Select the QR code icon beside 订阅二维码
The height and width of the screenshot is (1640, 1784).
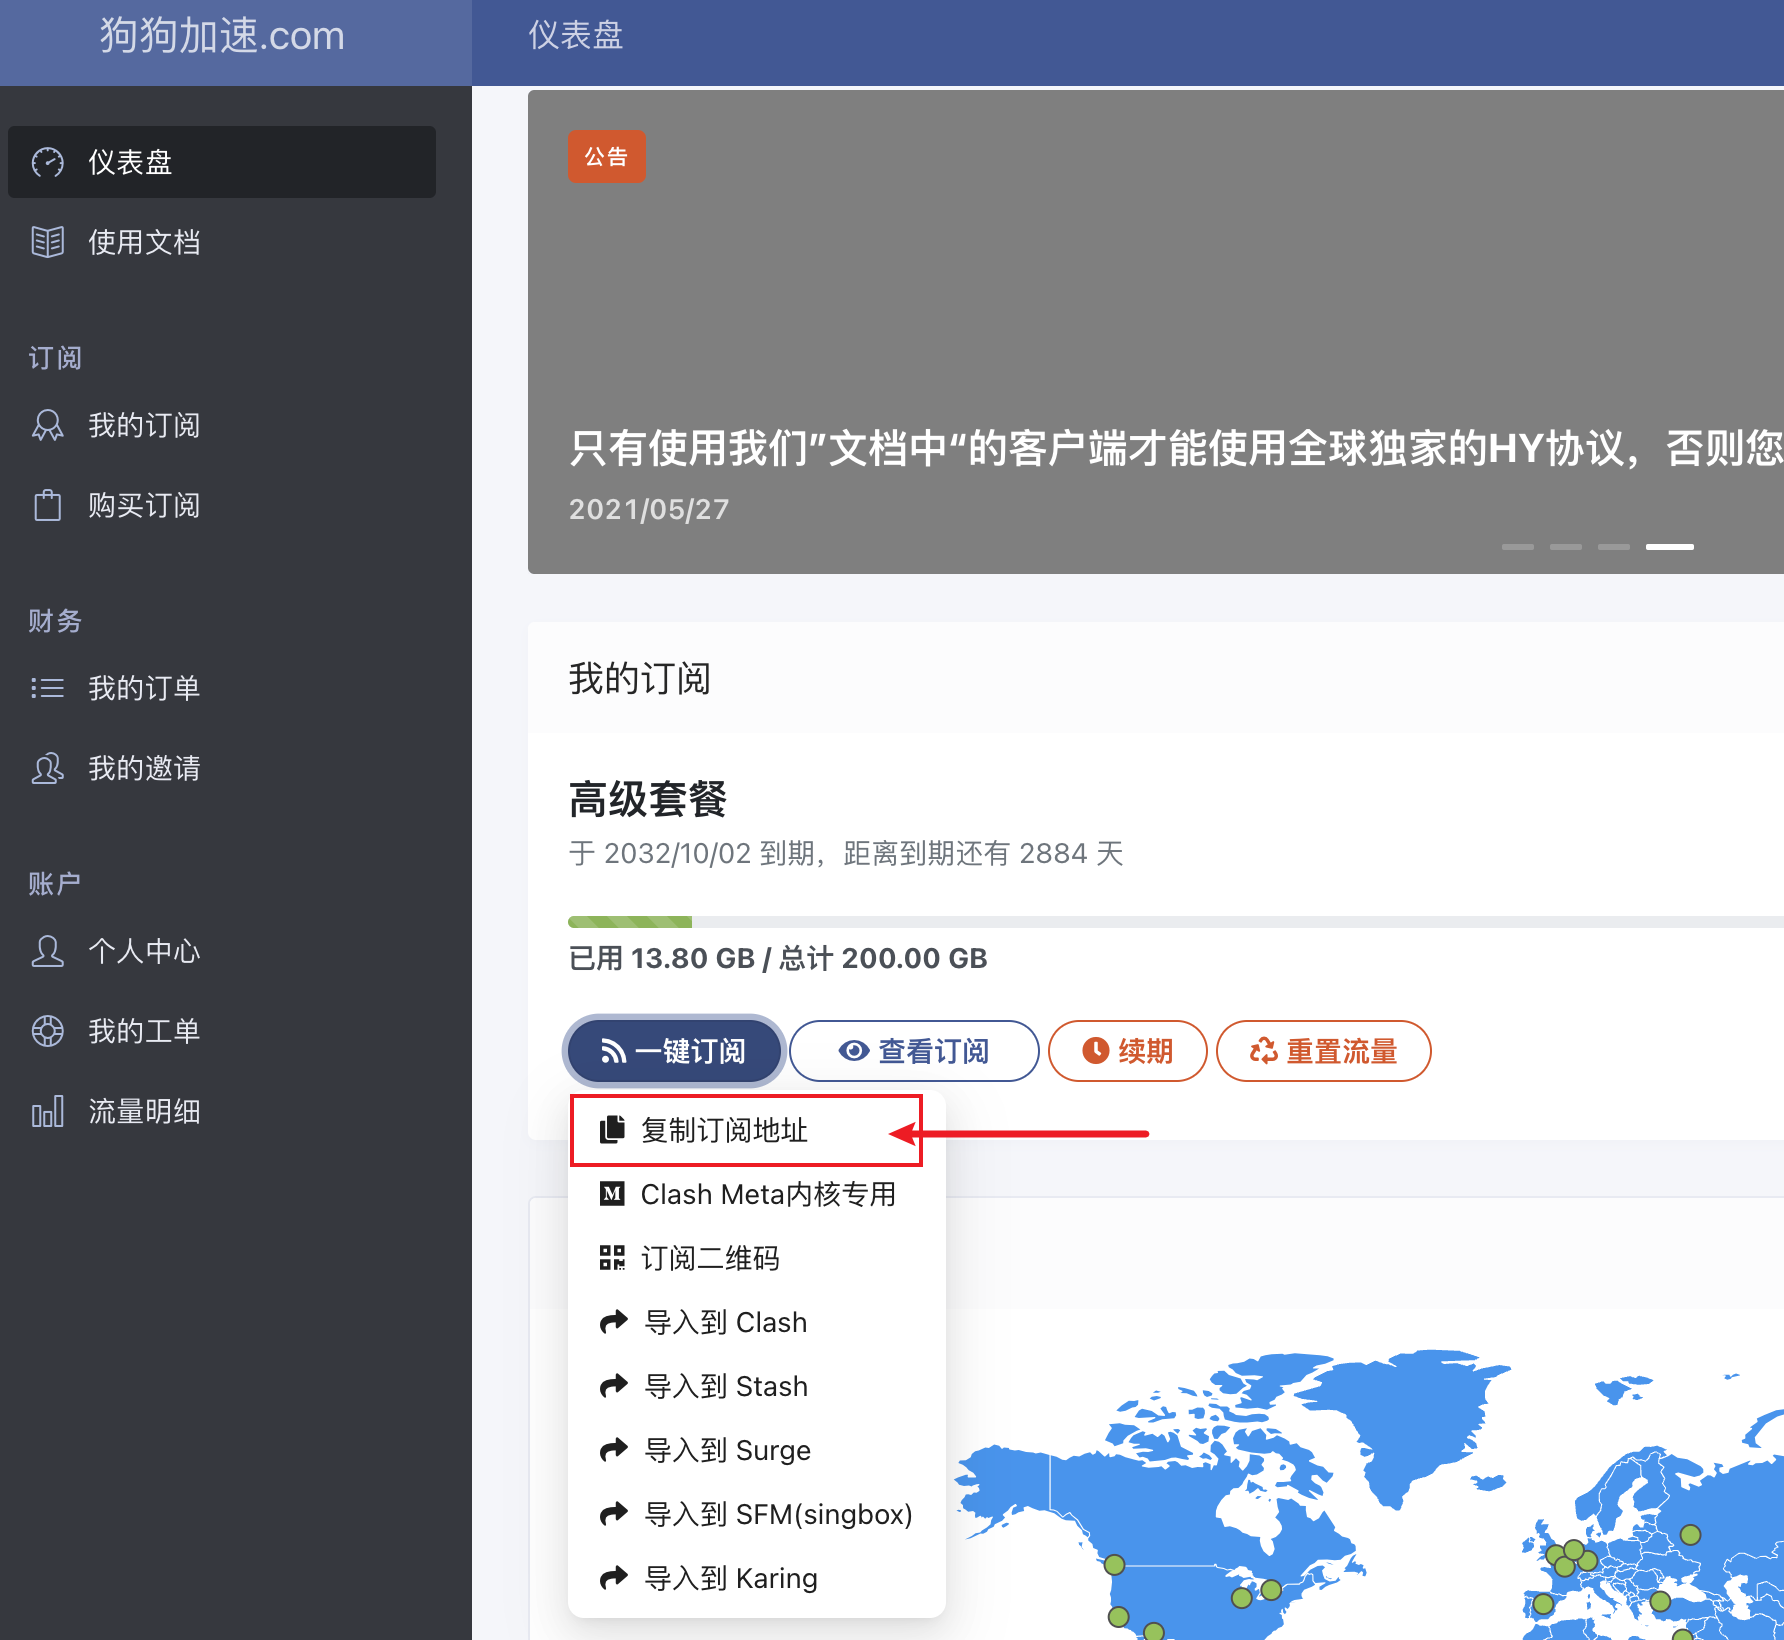coord(612,1258)
